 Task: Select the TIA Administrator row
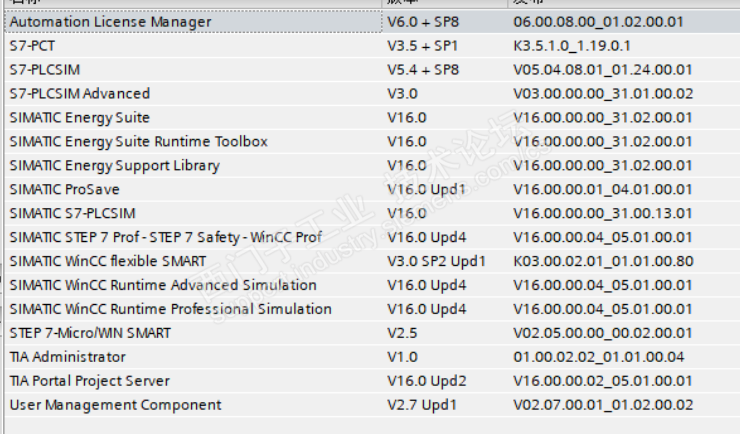point(67,357)
